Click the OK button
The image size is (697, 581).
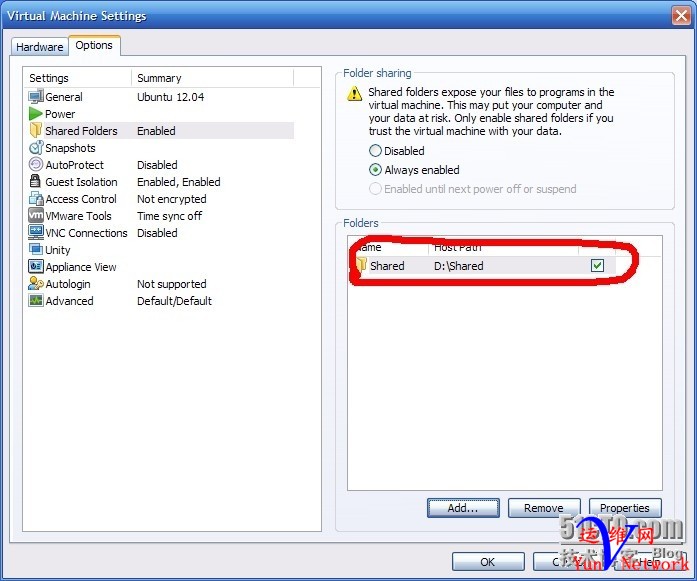coord(488,562)
